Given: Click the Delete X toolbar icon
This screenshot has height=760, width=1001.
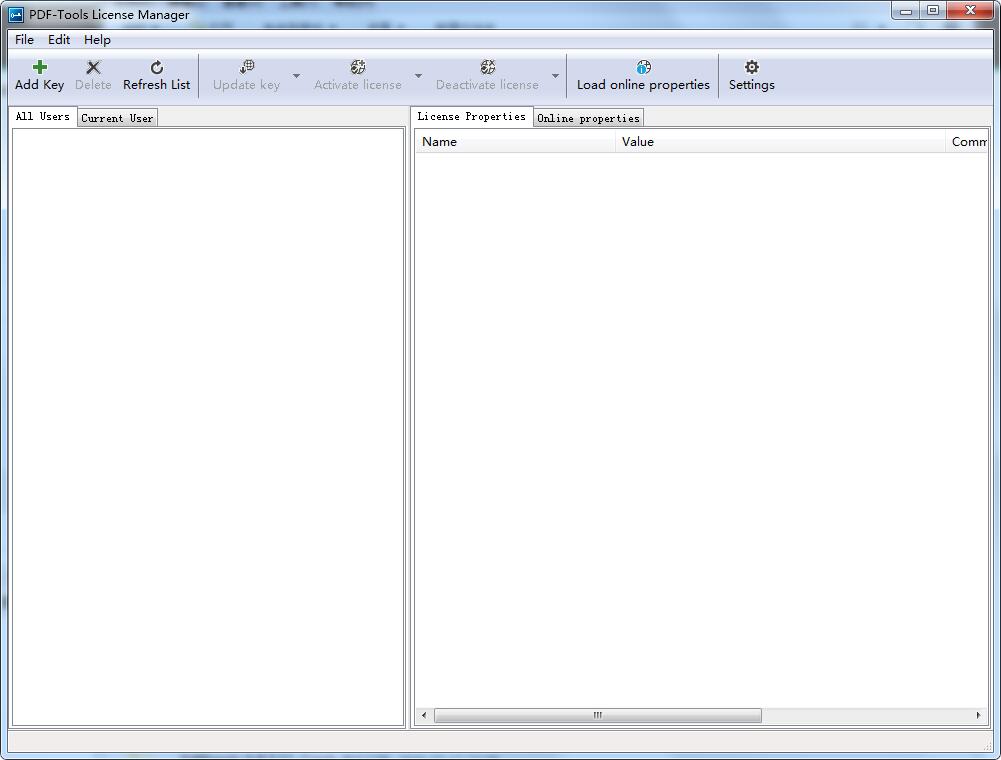Looking at the screenshot, I should tap(93, 67).
